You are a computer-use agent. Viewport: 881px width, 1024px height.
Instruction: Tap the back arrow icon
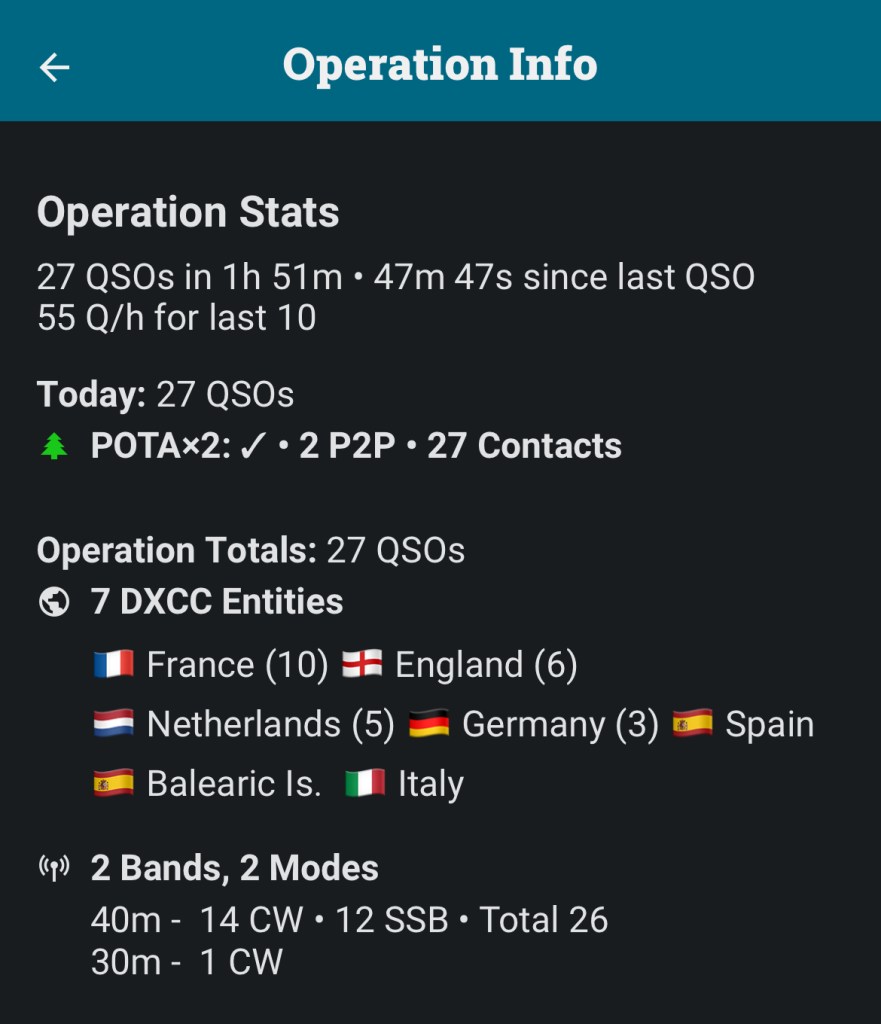pyautogui.click(x=54, y=67)
